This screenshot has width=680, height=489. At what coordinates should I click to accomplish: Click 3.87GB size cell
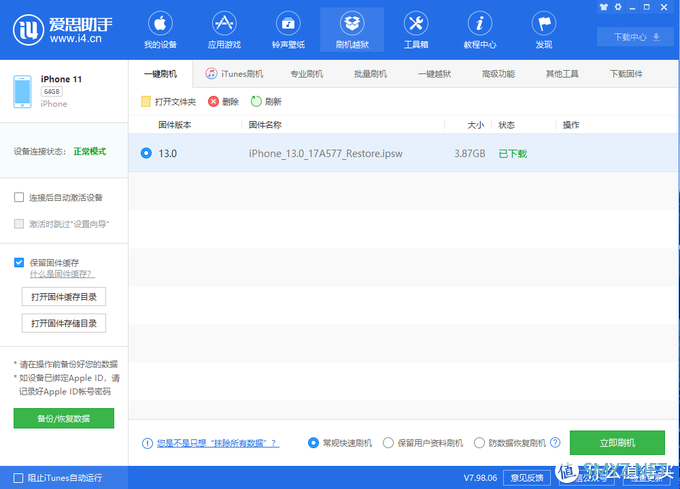[x=470, y=153]
